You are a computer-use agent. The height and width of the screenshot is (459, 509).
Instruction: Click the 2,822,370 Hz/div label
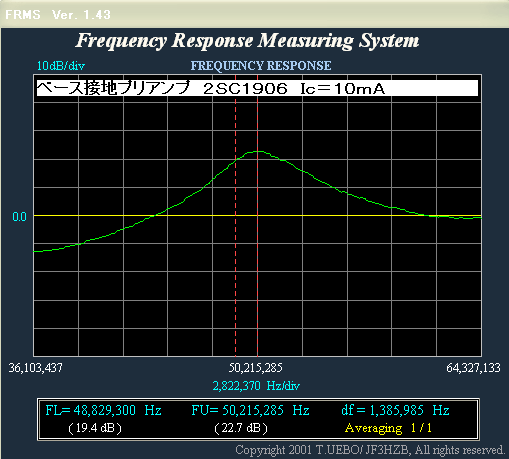(x=256, y=386)
